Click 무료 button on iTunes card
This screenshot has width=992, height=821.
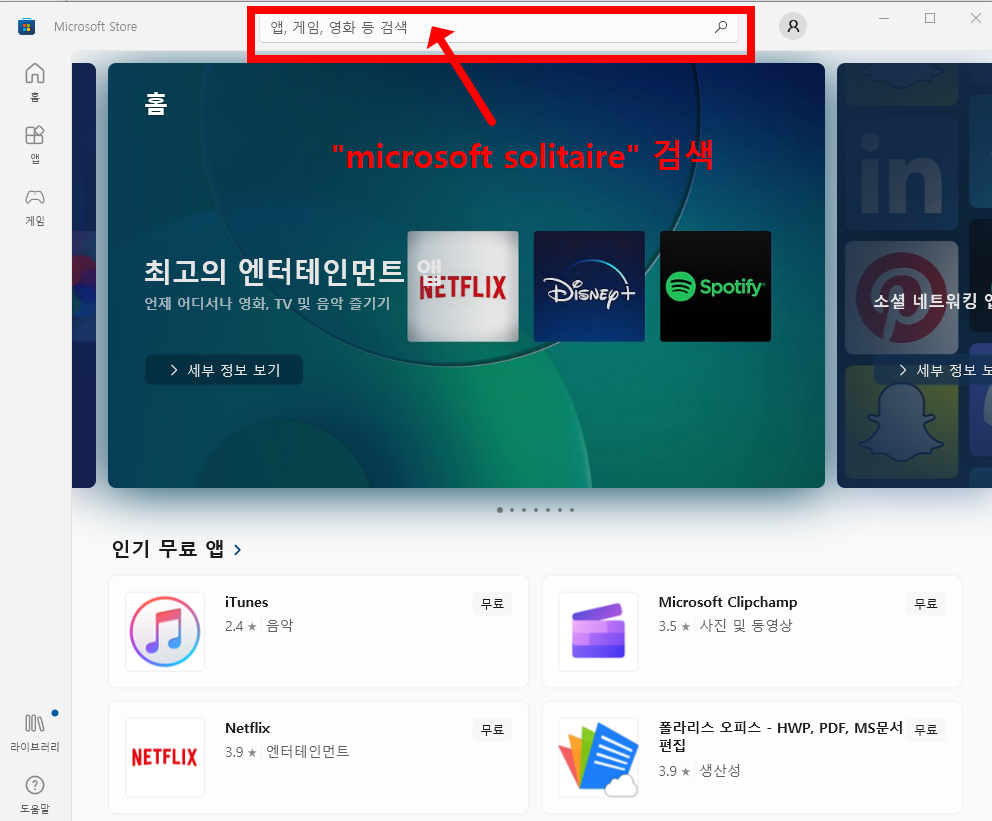tap(492, 603)
